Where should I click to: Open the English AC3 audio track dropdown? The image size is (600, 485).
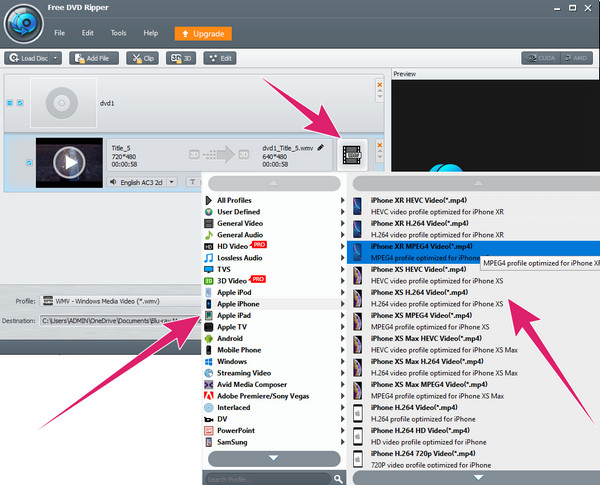172,182
